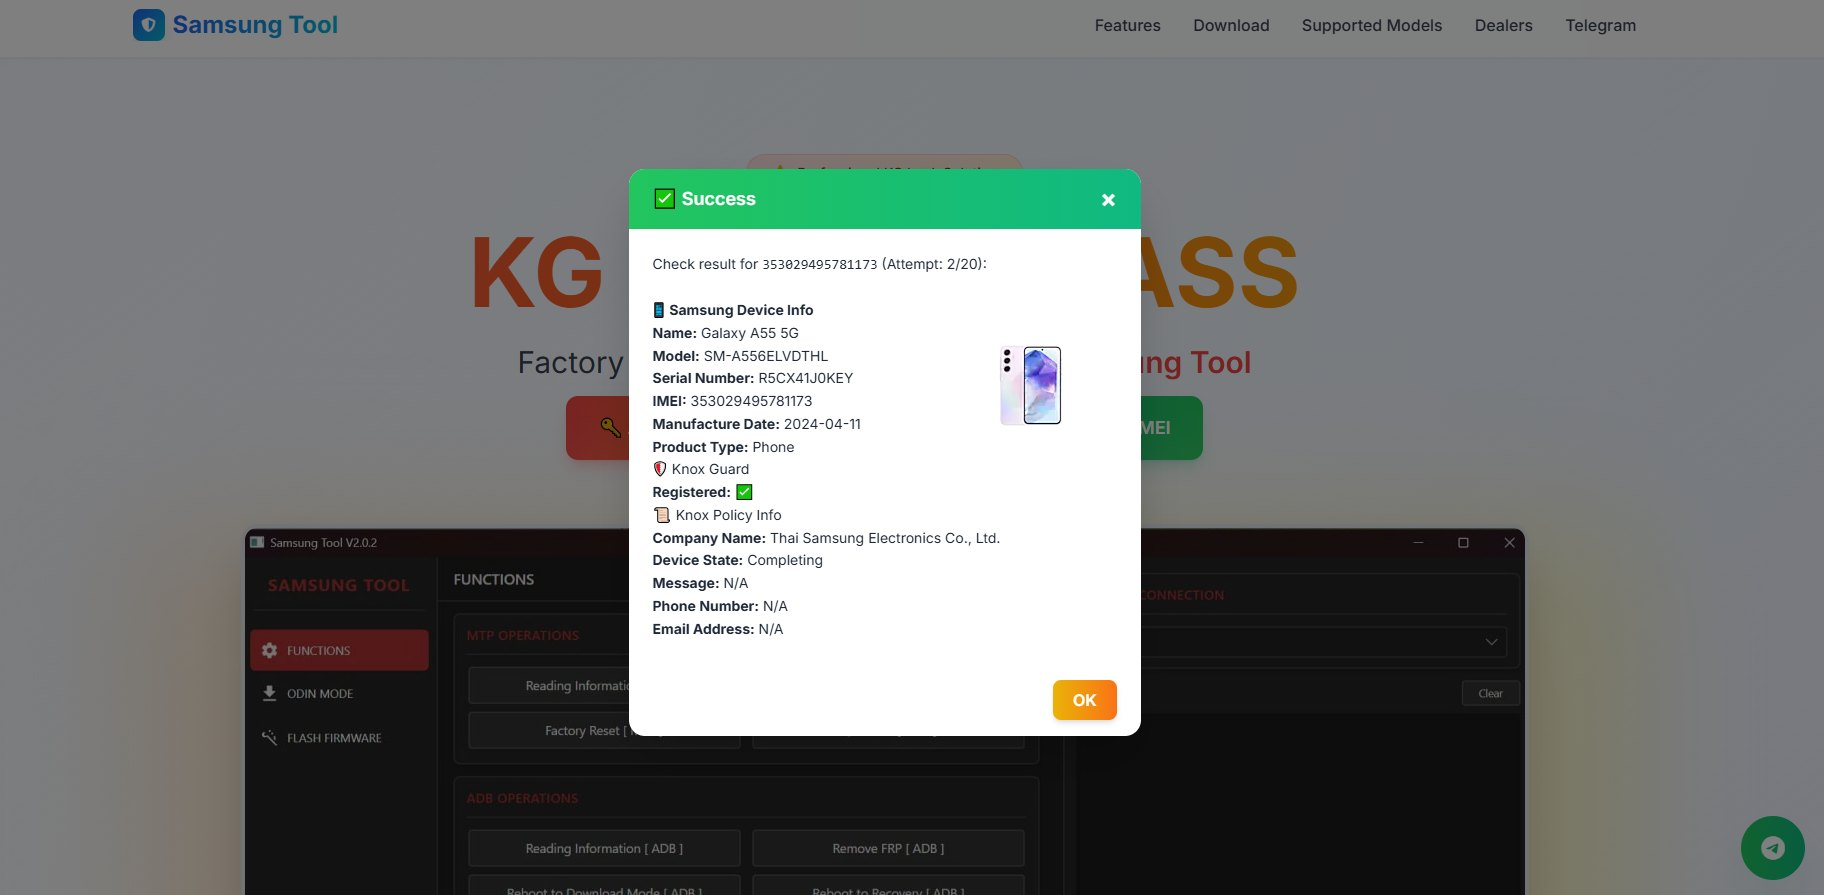Click the OK button in Success dialog
This screenshot has width=1824, height=895.
click(1084, 700)
